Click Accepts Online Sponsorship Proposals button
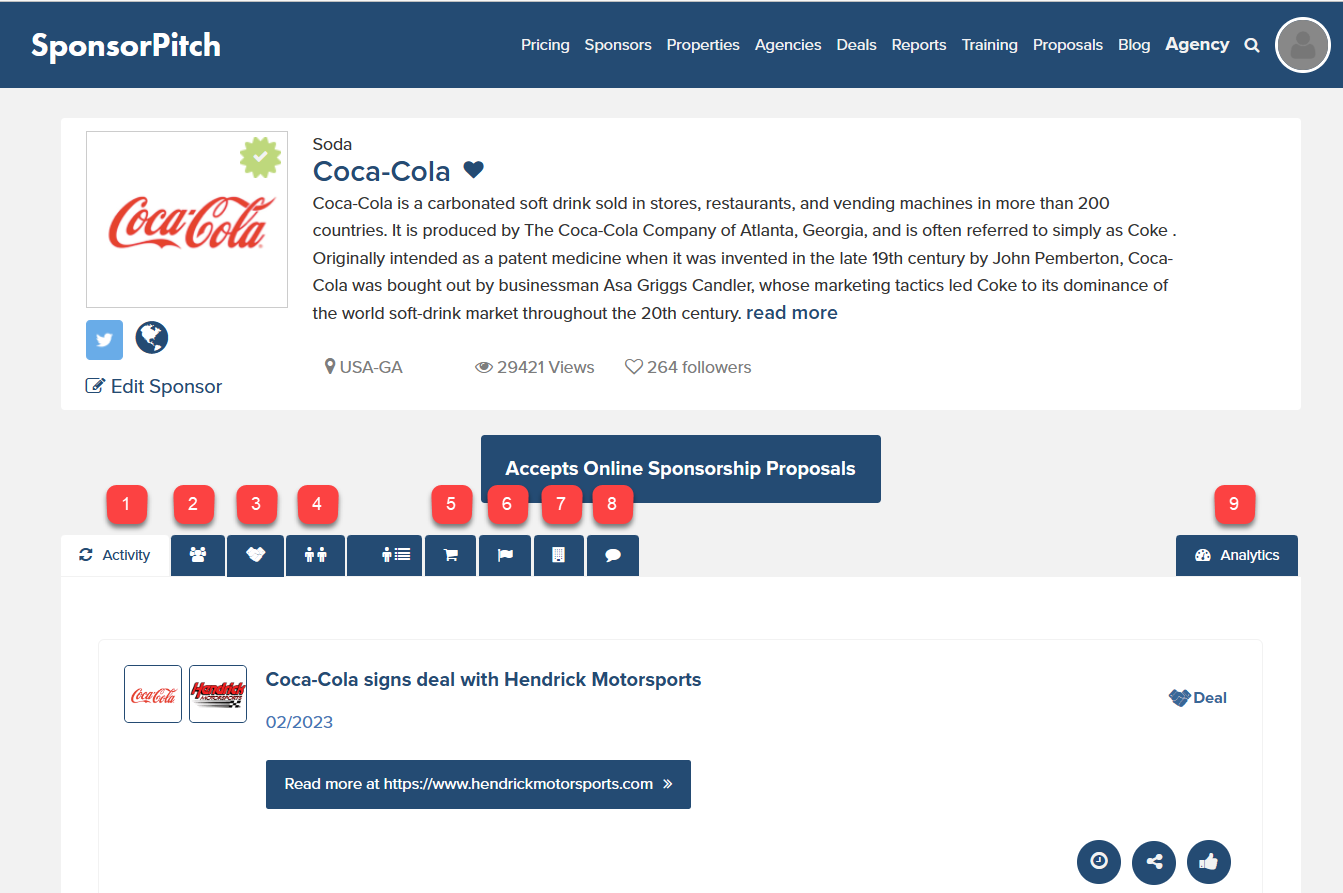Image resolution: width=1343 pixels, height=893 pixels. coord(681,469)
